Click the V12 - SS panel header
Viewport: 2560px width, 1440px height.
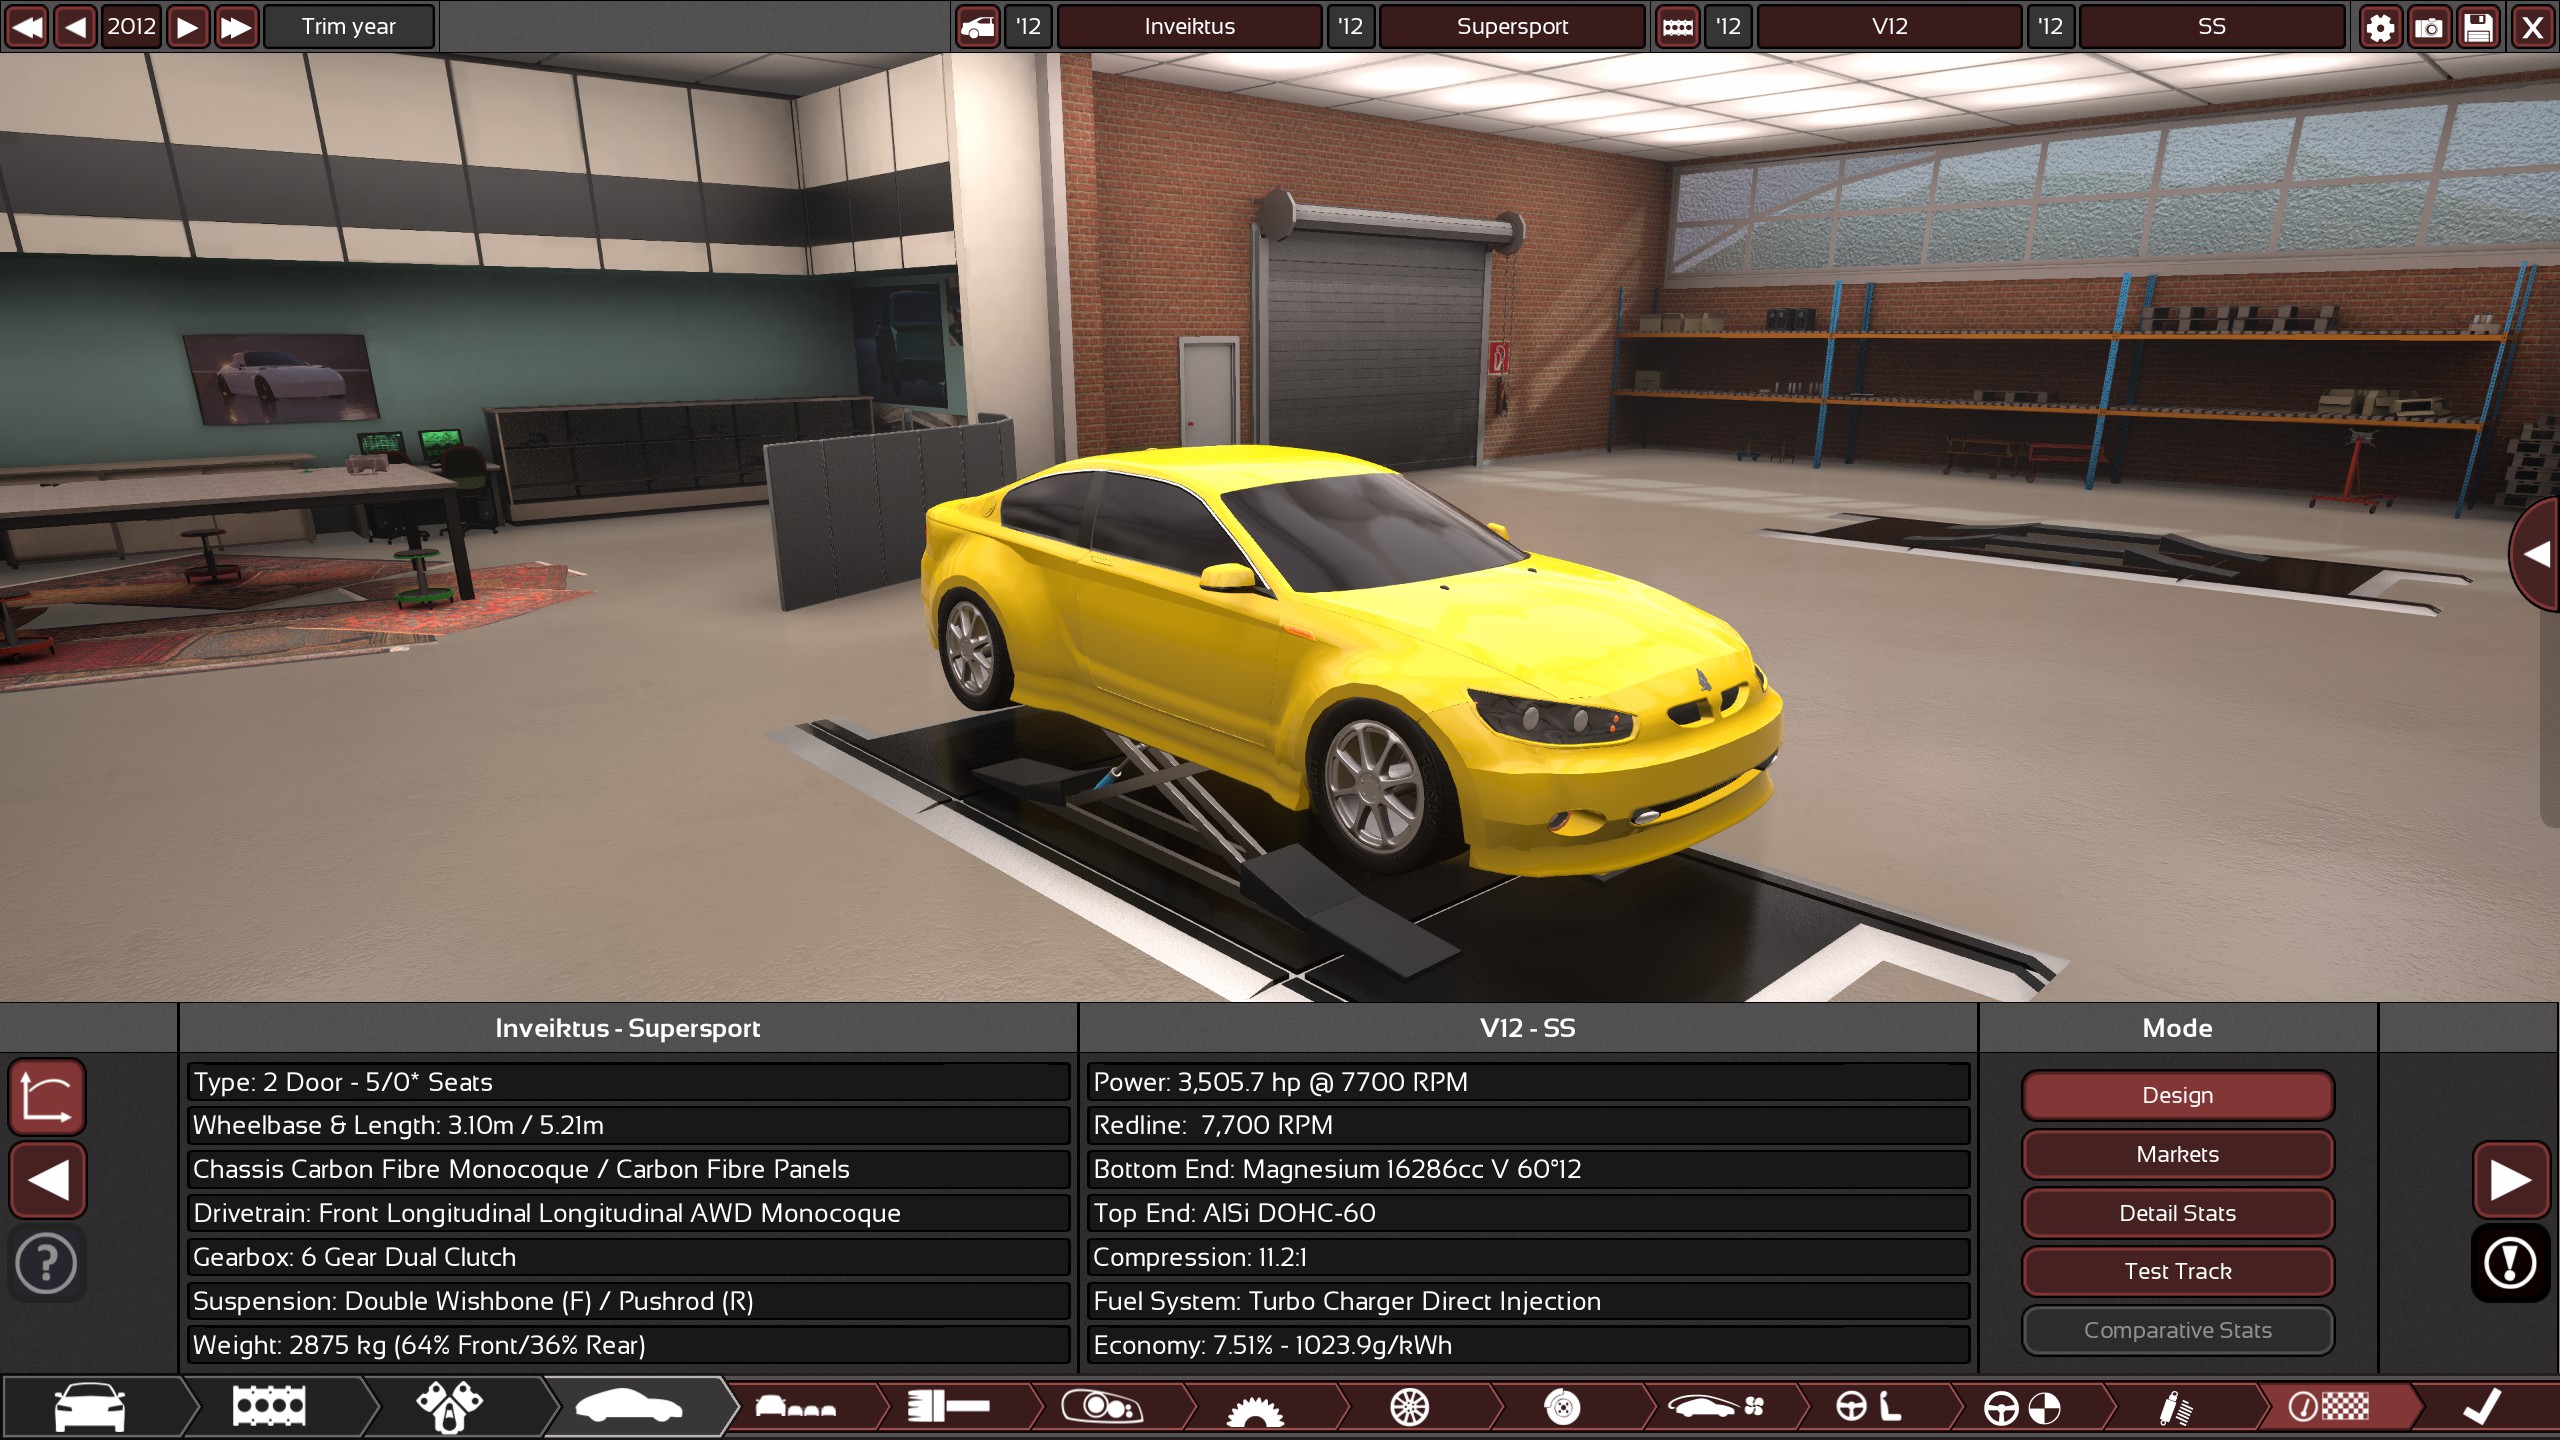coord(1528,1028)
